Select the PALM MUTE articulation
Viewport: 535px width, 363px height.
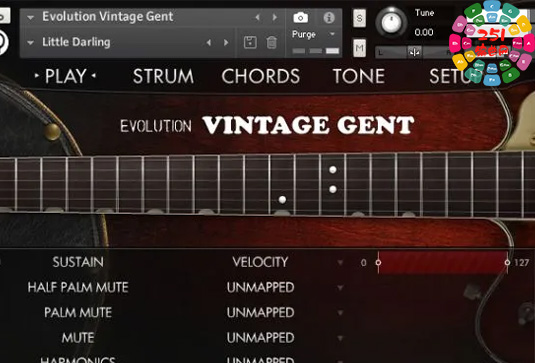pos(78,313)
